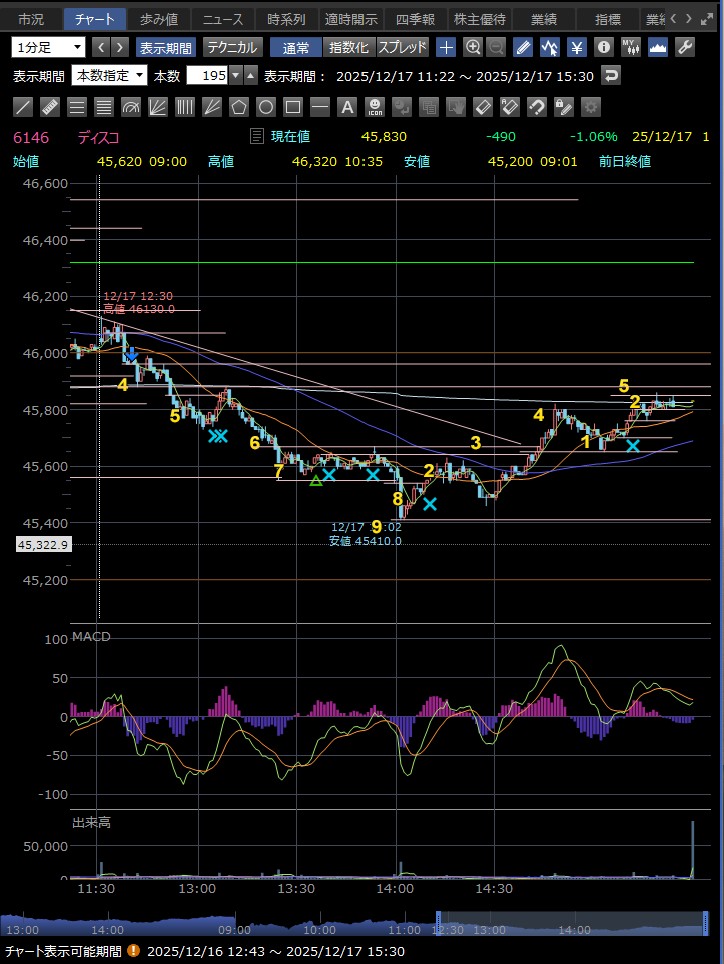Viewport: 724px width, 964px height.
Task: Toggle the crosshair cursor button
Action: (x=446, y=47)
